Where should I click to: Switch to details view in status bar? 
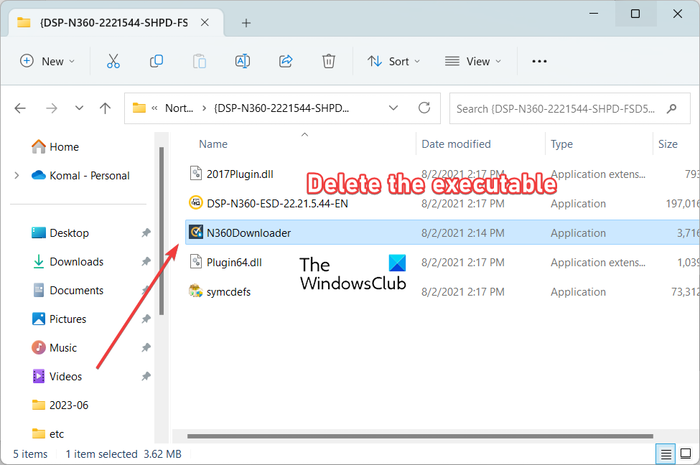(666, 454)
